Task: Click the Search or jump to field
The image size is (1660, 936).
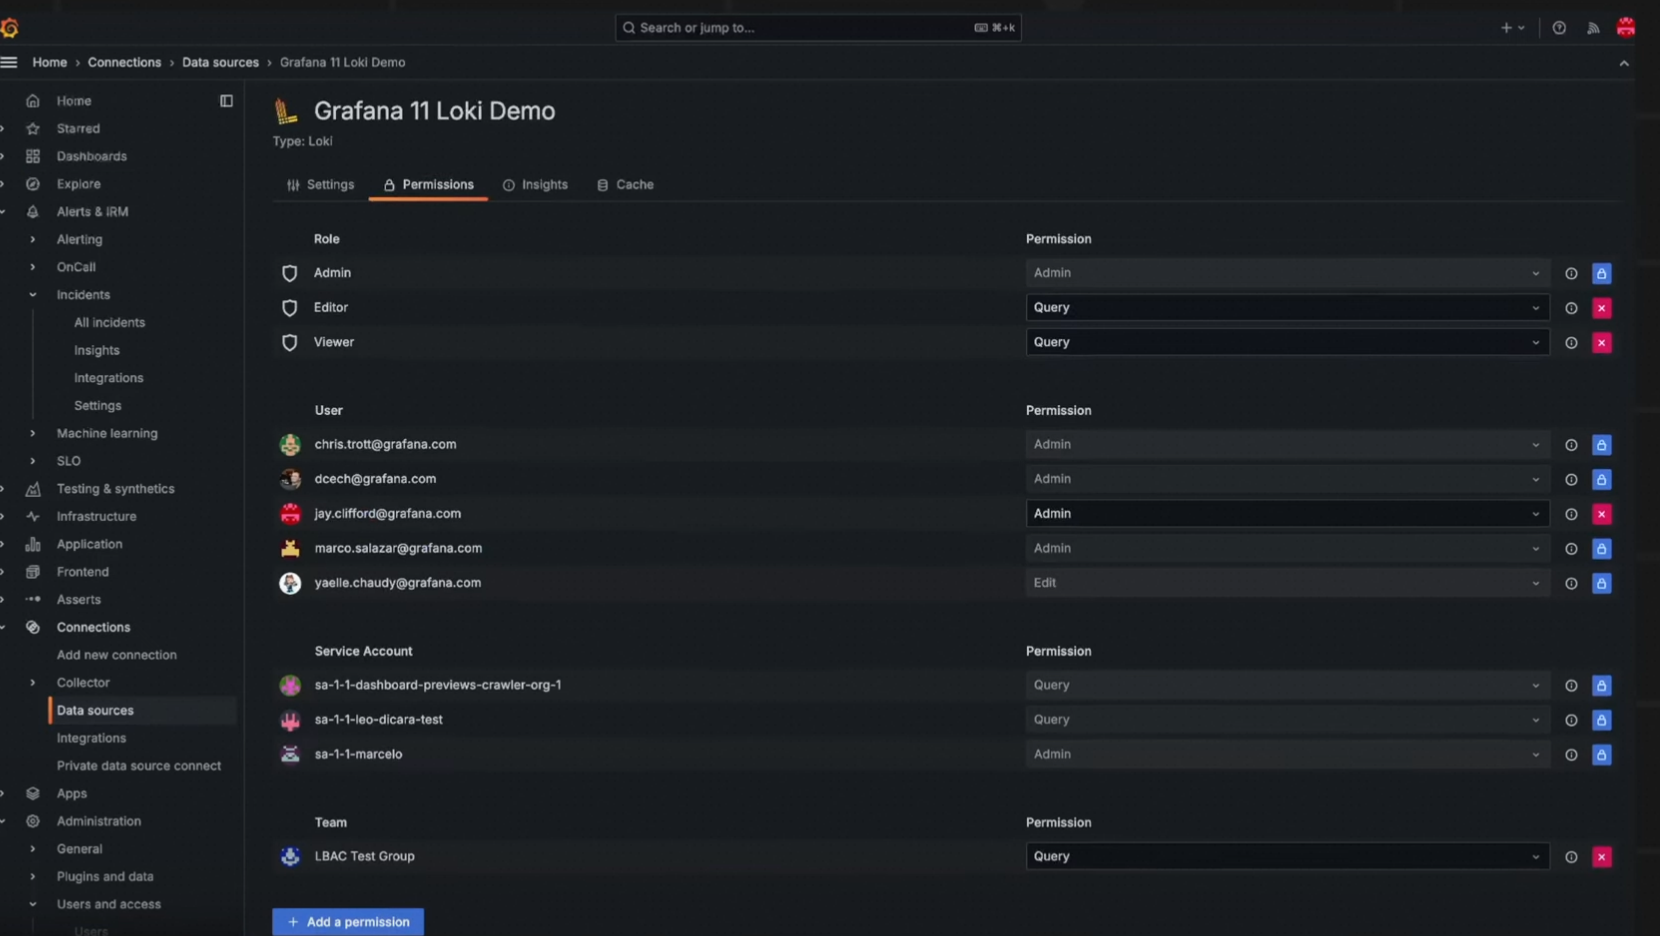Action: [x=818, y=28]
